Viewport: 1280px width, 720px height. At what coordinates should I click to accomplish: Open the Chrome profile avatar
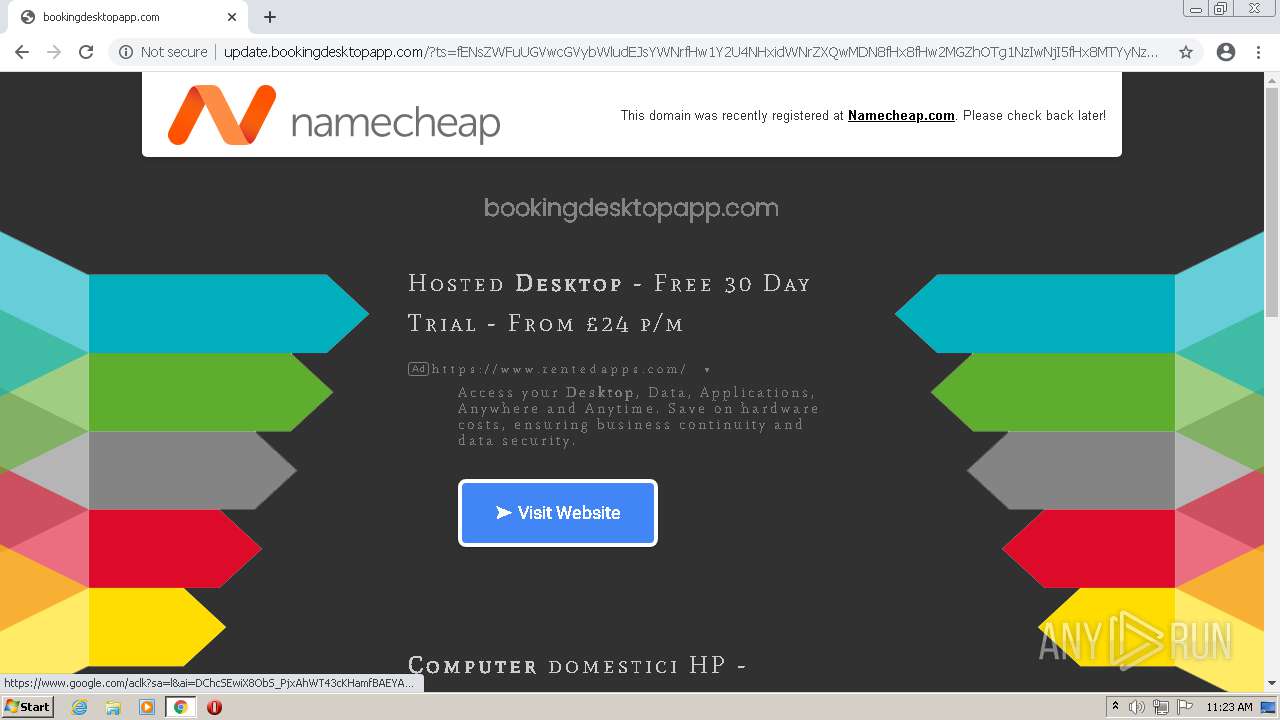[x=1226, y=52]
